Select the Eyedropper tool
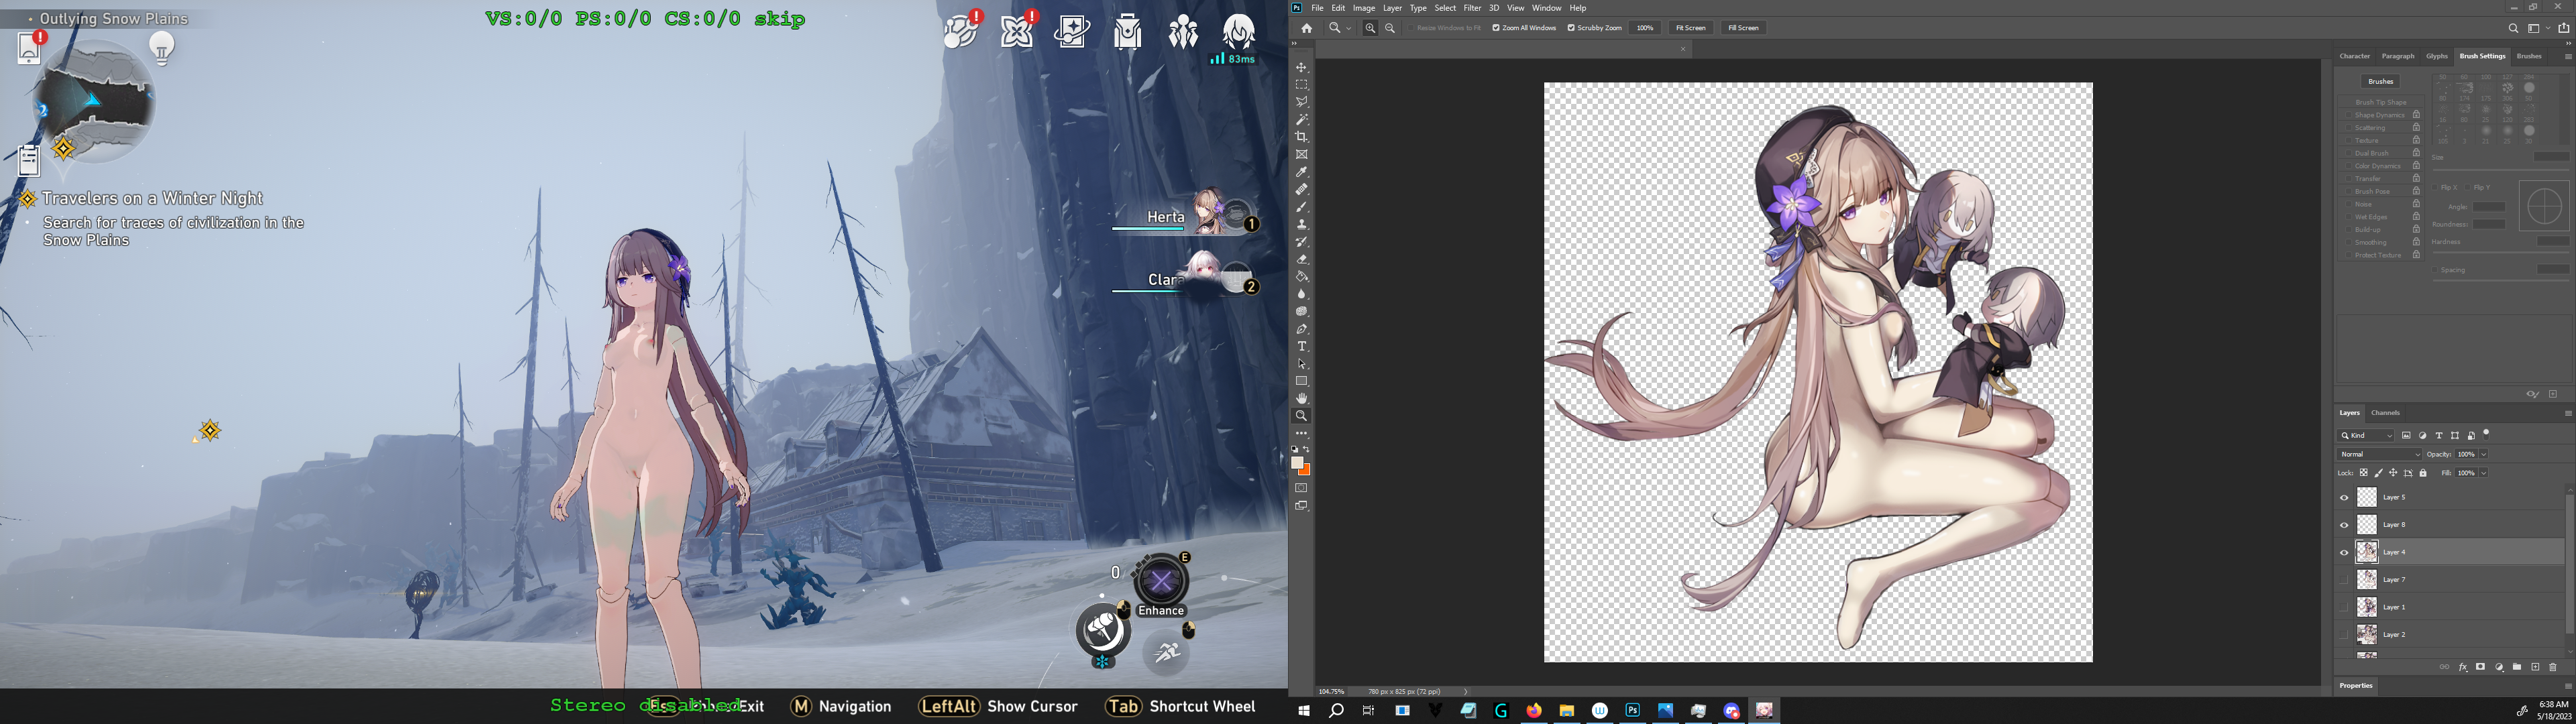This screenshot has width=2576, height=724. pos(1301,172)
